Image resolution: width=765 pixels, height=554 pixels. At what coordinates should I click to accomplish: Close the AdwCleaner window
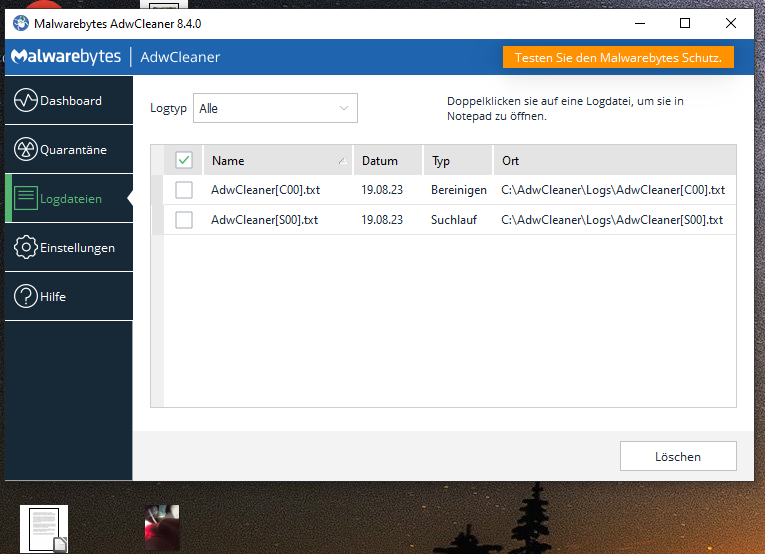coord(730,23)
